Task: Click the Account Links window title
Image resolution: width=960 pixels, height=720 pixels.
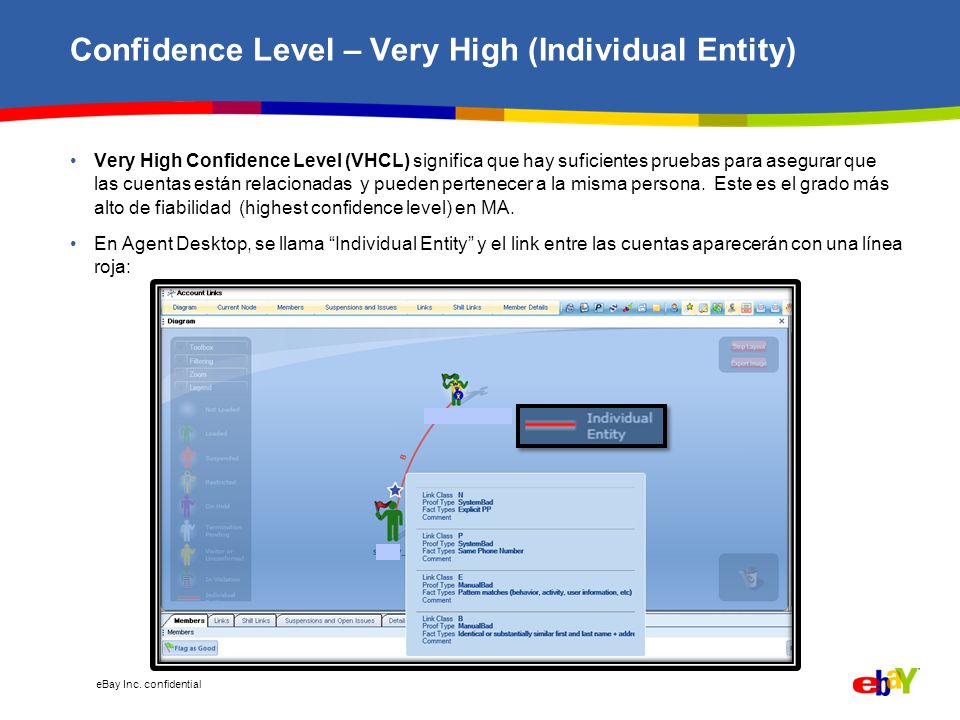Action: [x=199, y=293]
